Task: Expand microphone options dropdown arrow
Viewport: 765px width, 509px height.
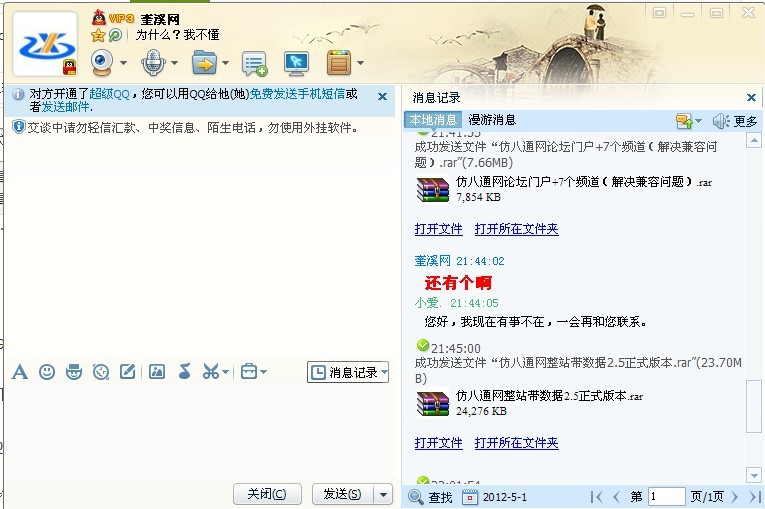Action: coord(175,63)
